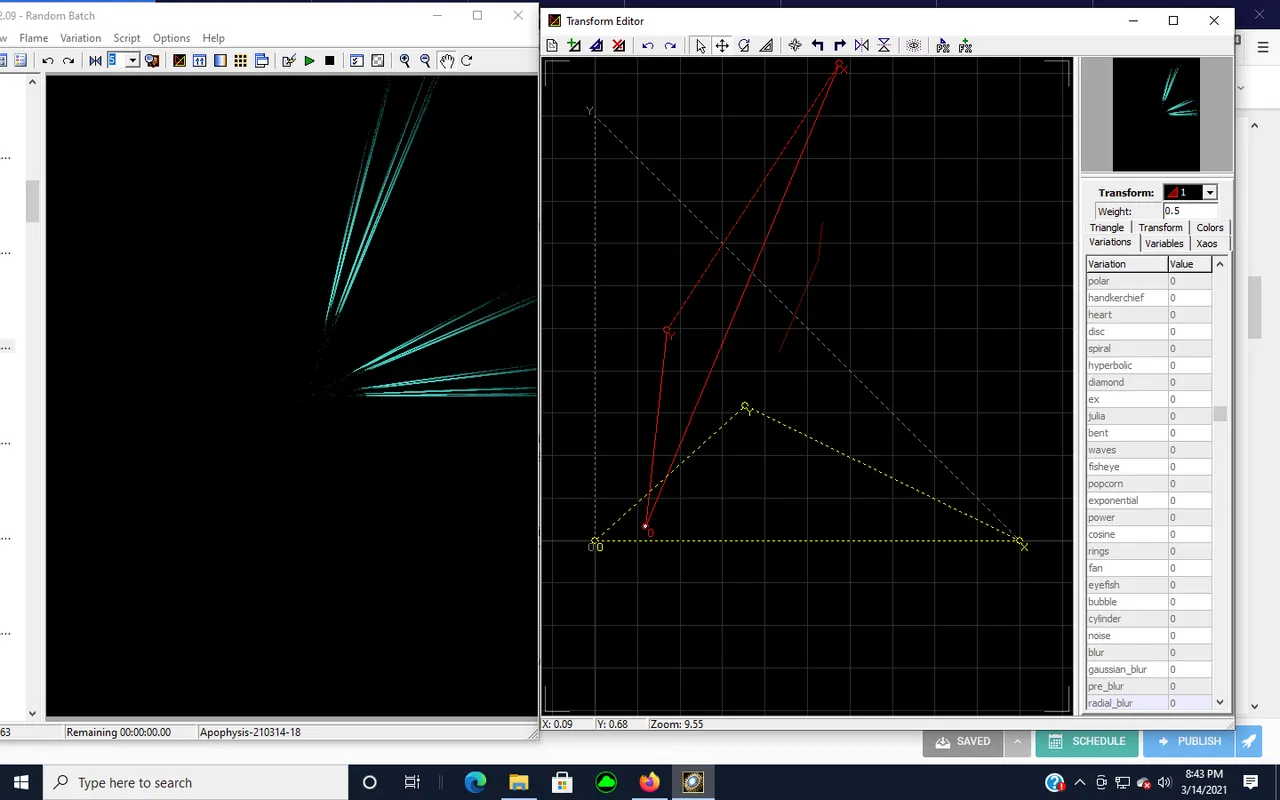This screenshot has height=800, width=1280.
Task: Duplicate the current transform
Action: click(596, 46)
